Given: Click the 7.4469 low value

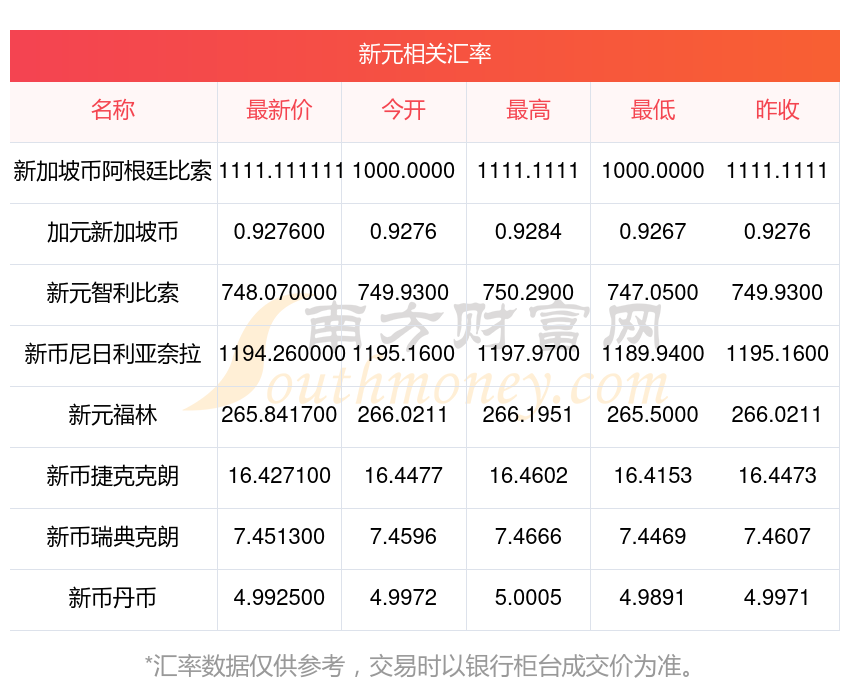Looking at the screenshot, I should (x=653, y=537).
